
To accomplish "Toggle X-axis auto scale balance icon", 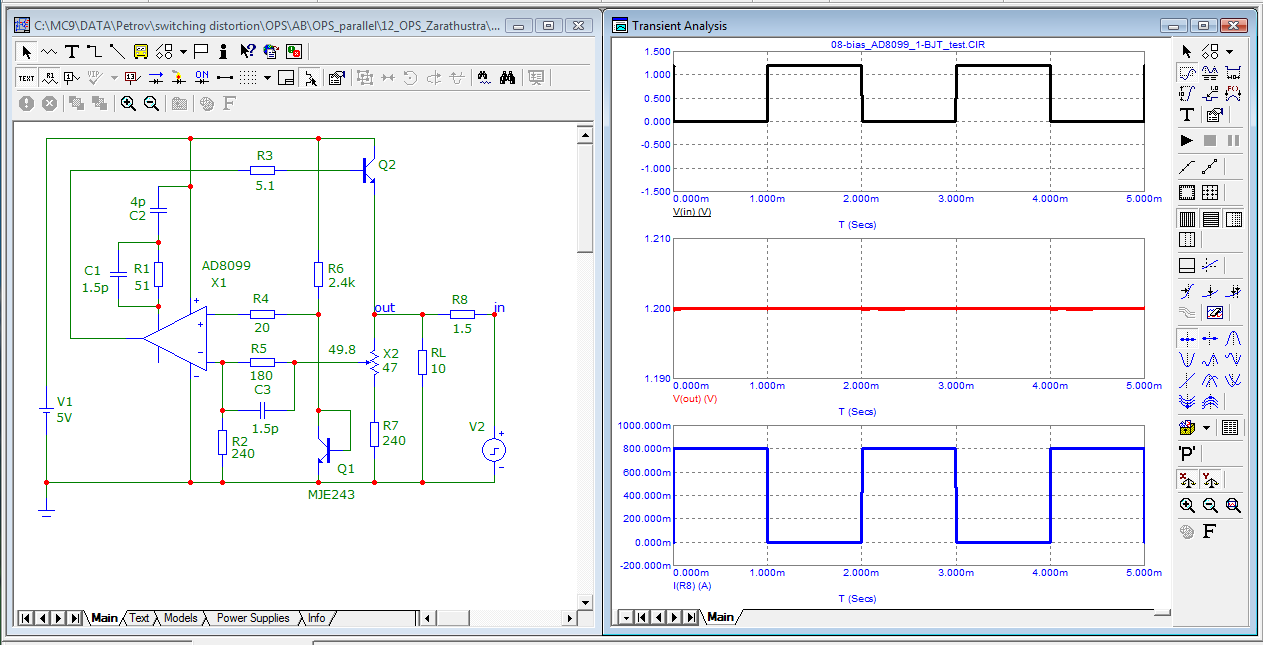I will 1187,480.
